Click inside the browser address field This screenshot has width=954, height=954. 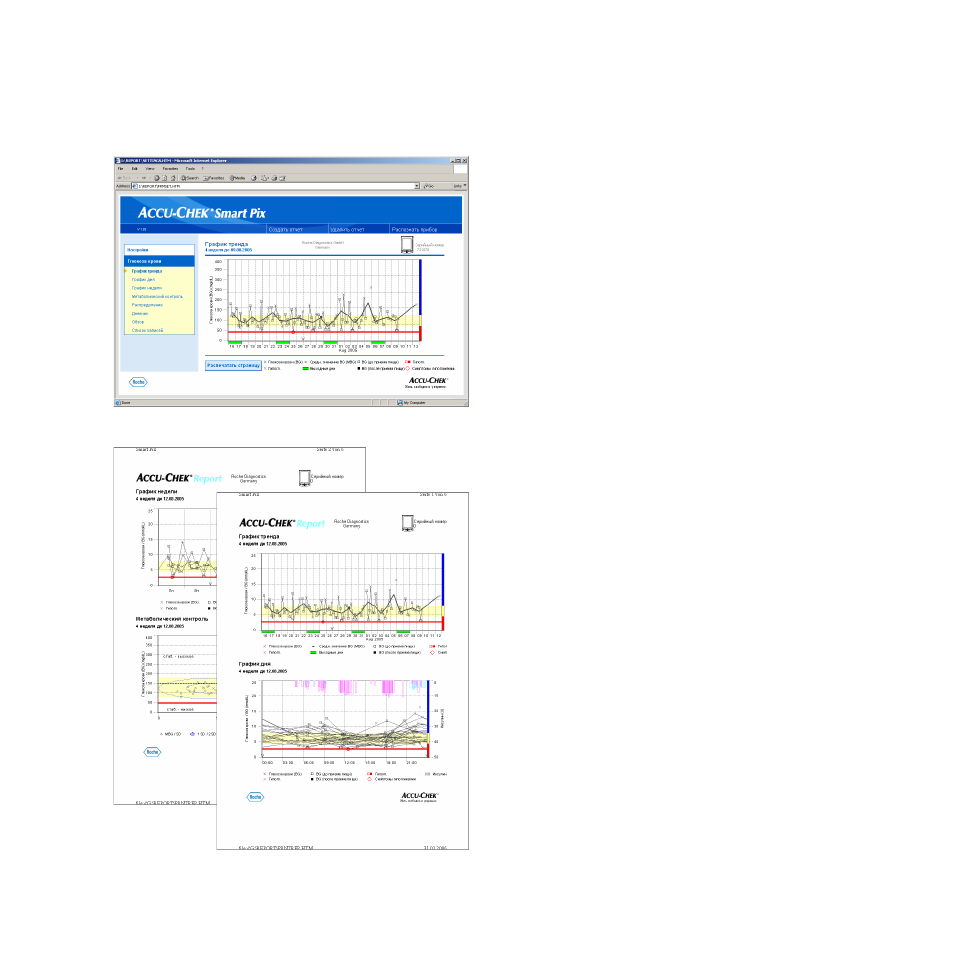coord(274,186)
